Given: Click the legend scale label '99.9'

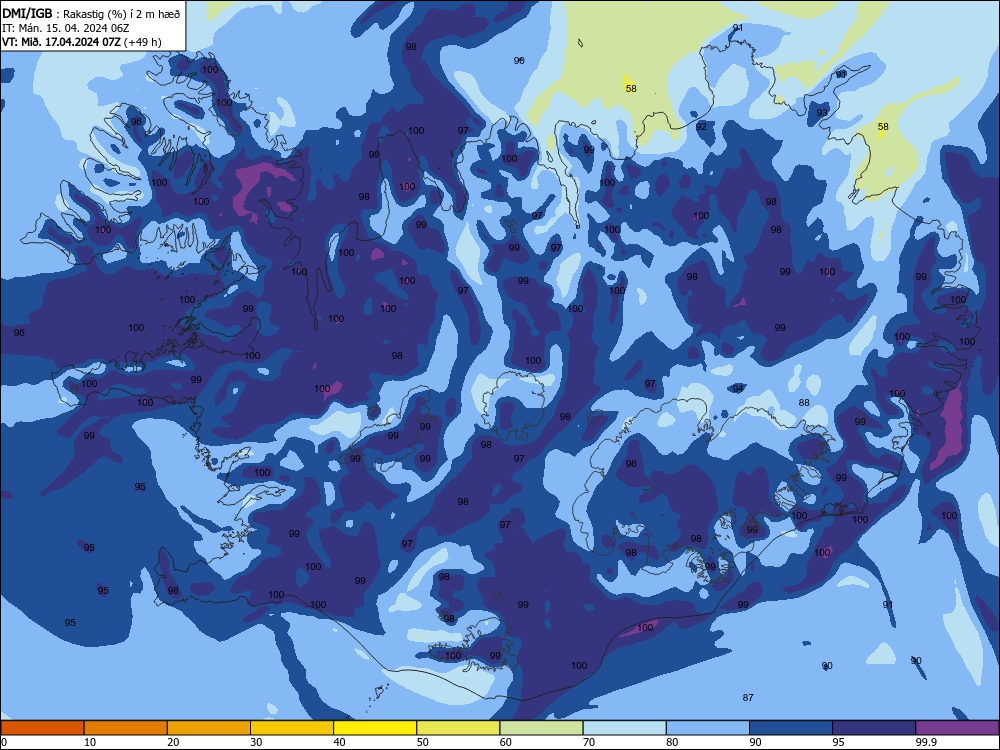Looking at the screenshot, I should pos(926,742).
